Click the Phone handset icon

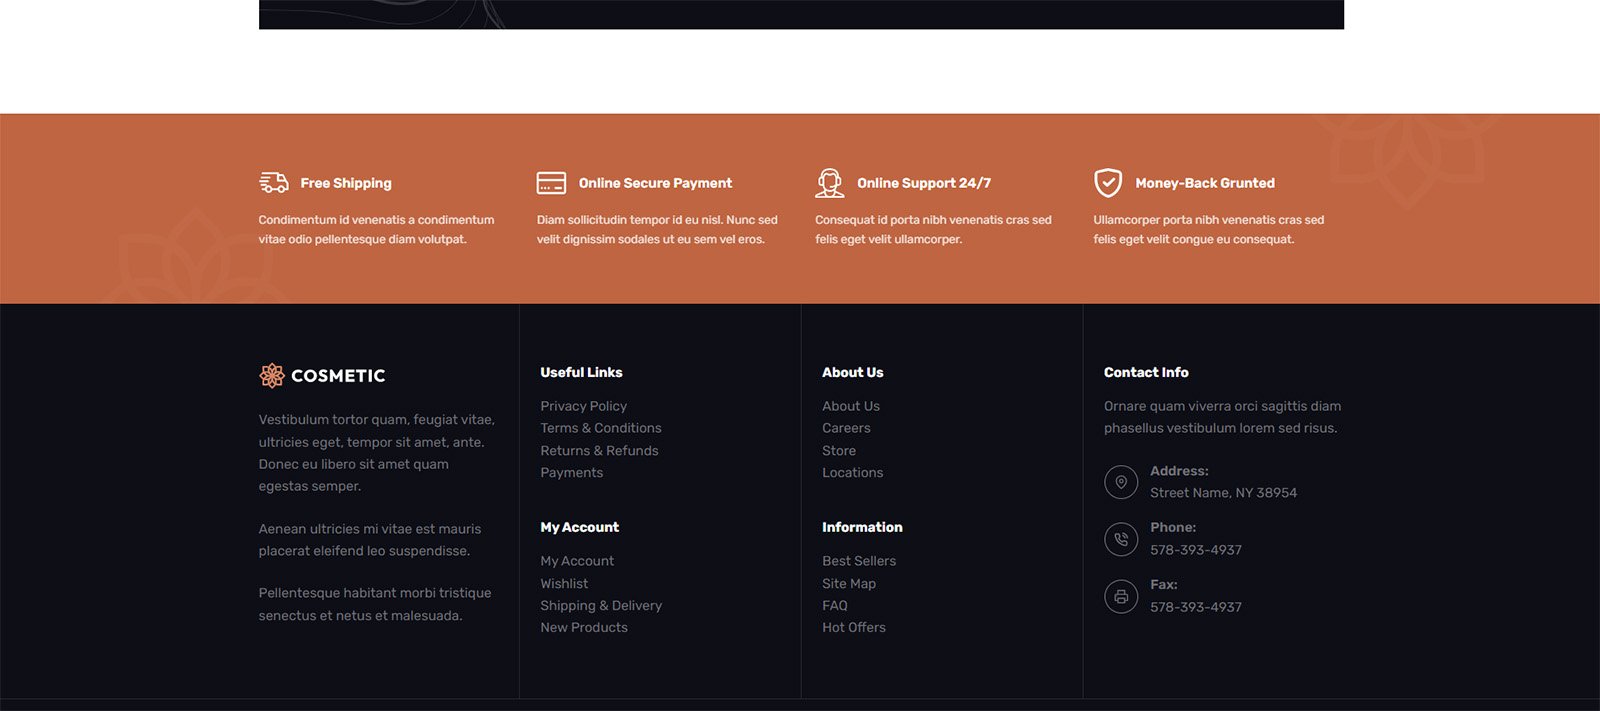(1121, 539)
